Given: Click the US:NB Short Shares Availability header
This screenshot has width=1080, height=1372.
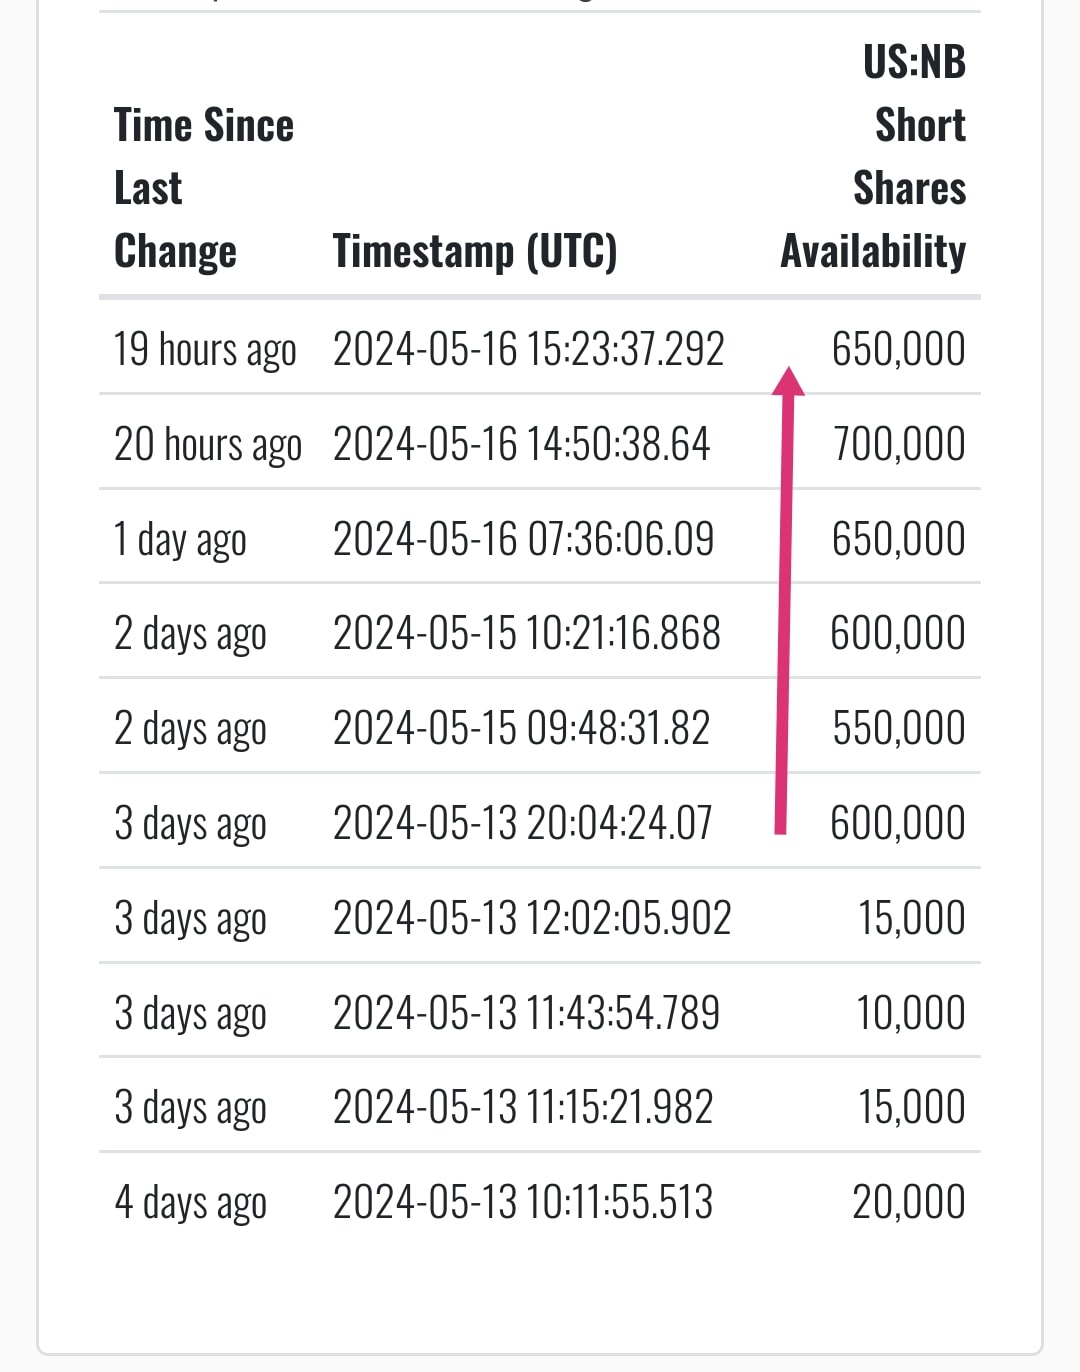Looking at the screenshot, I should click(x=873, y=157).
